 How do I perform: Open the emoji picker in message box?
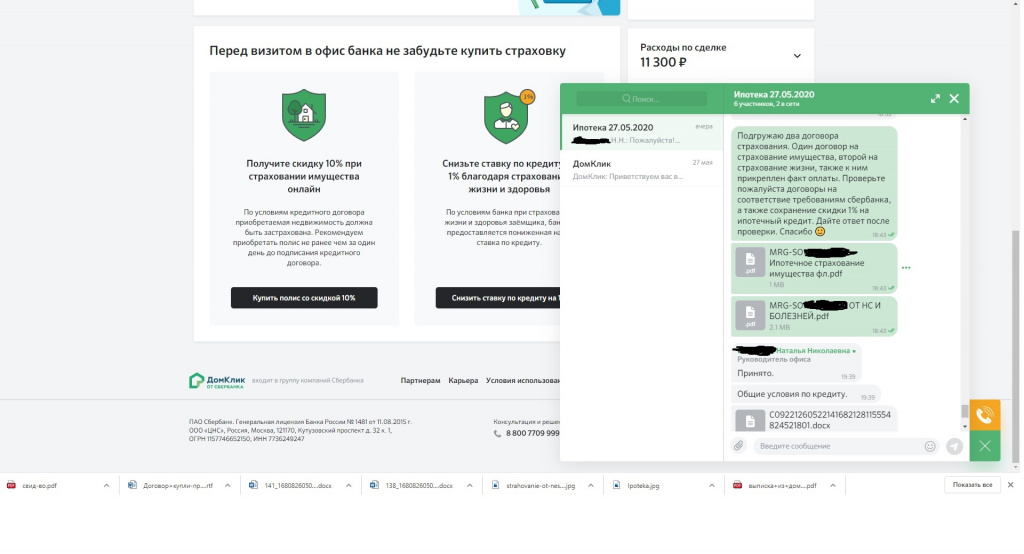(930, 446)
